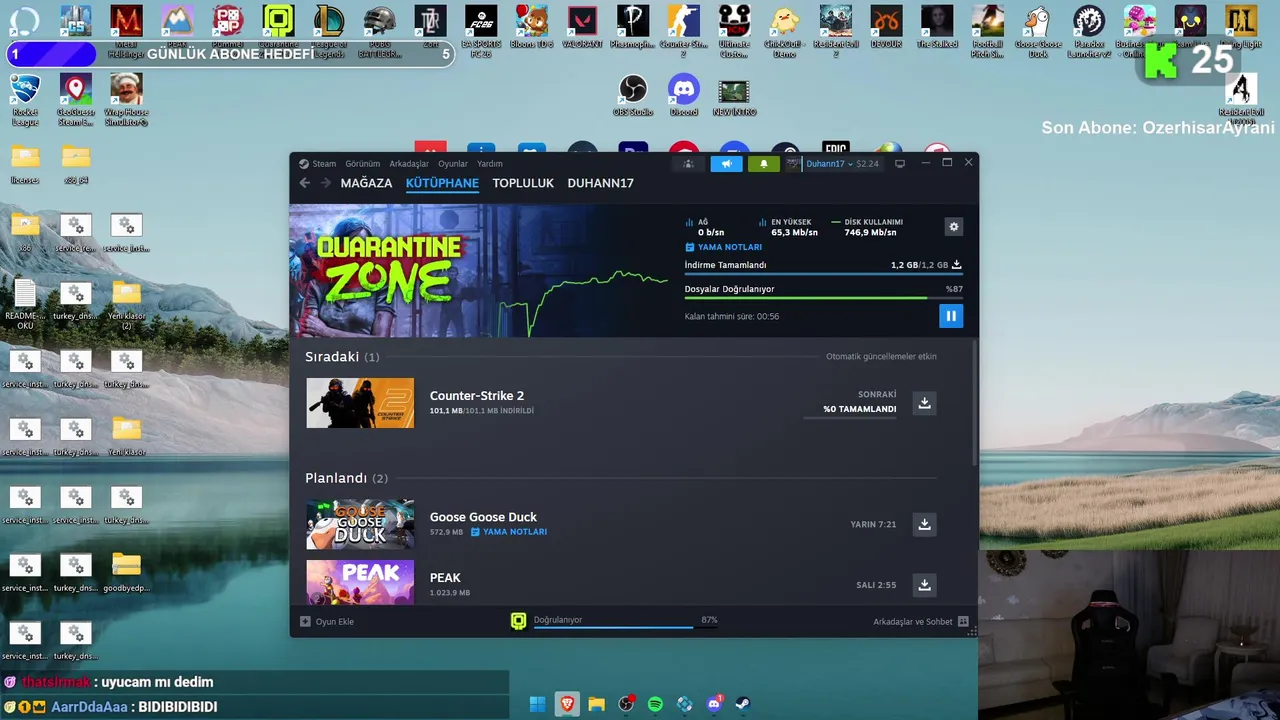
Task: Select Discord desktop shortcut
Action: pos(684,96)
